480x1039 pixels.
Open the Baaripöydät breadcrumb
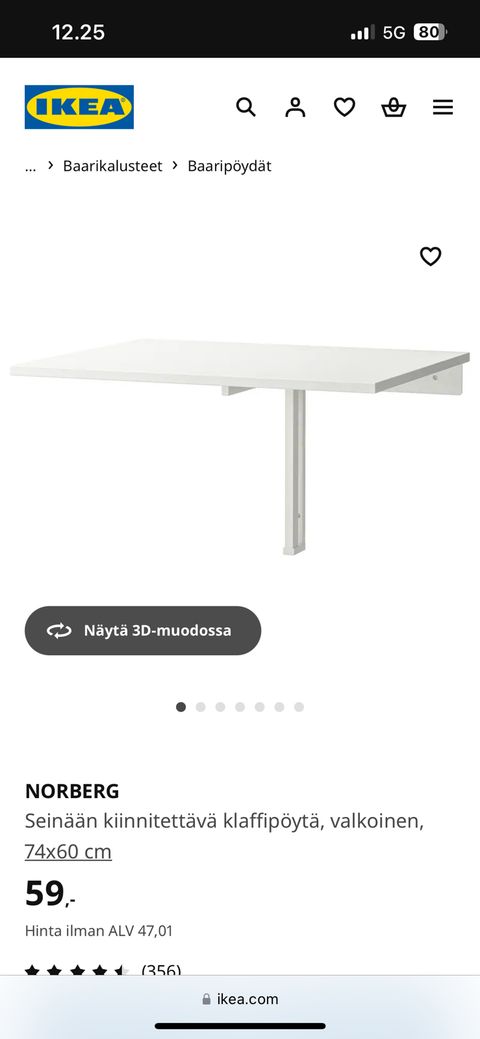229,166
